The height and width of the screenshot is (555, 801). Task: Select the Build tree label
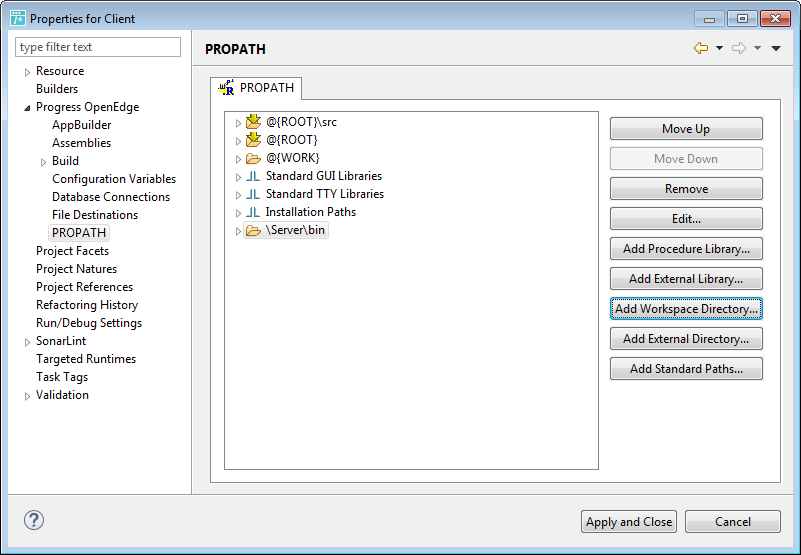65,161
